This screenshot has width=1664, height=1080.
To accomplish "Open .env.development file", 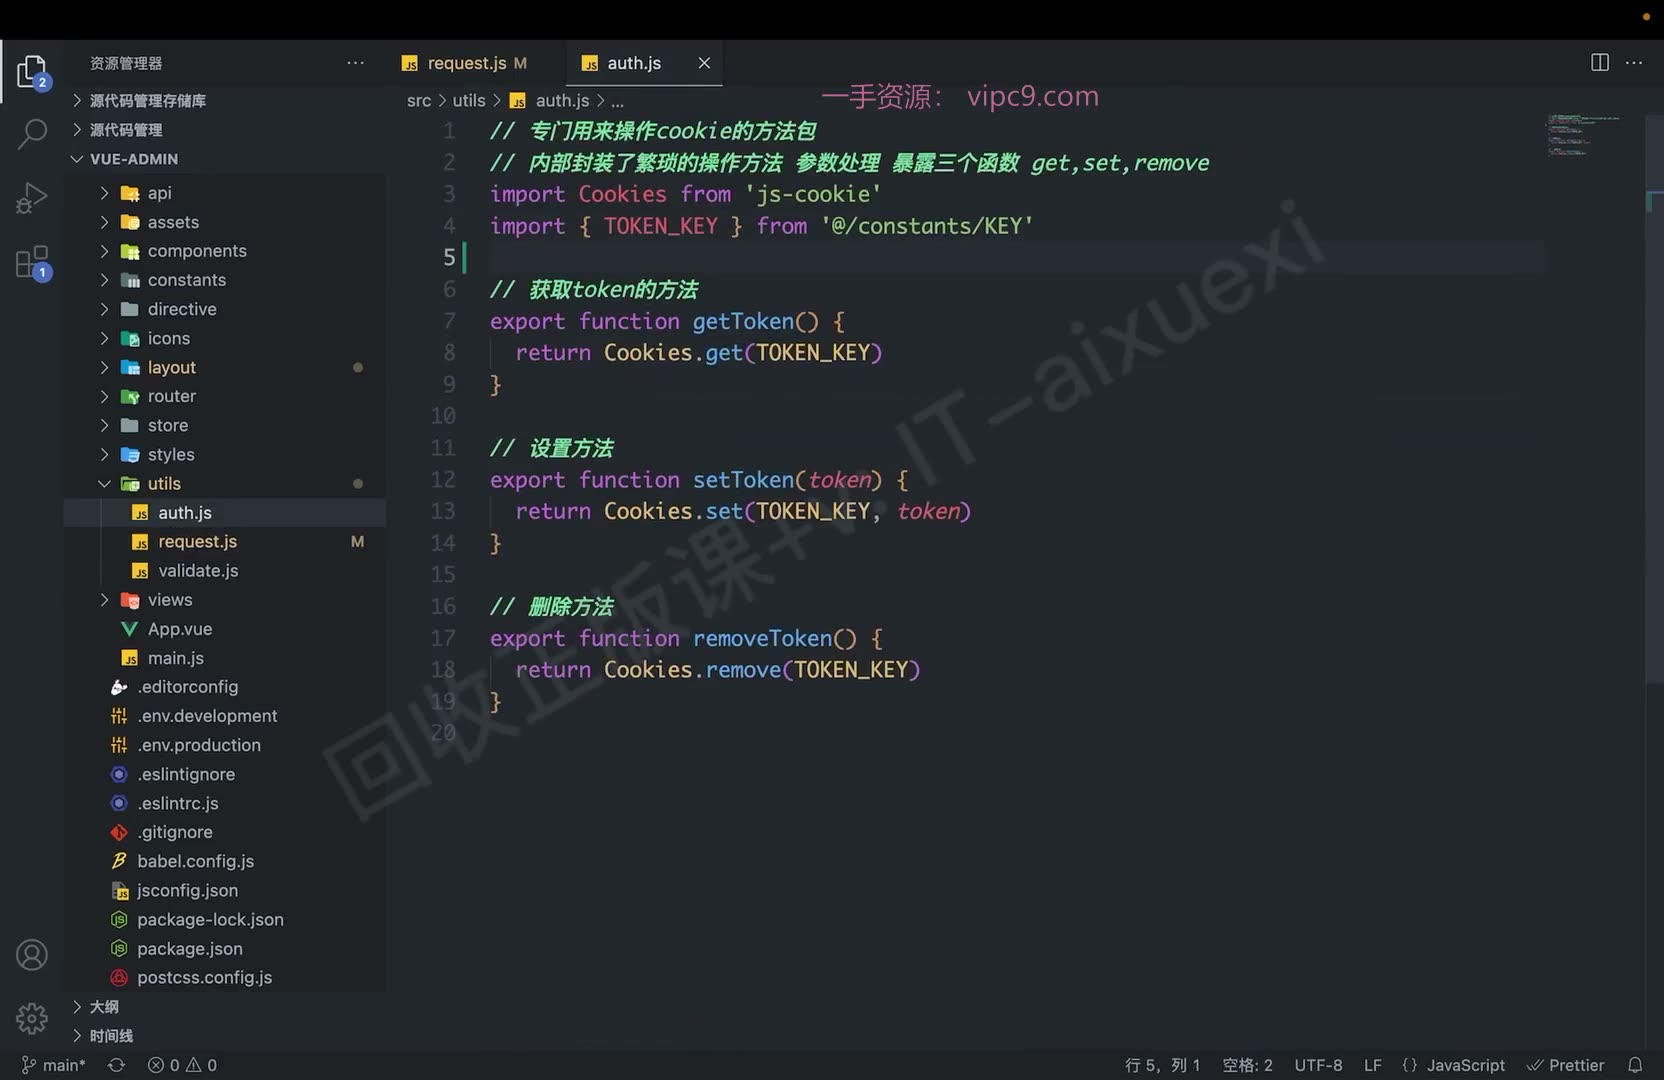I will (224, 716).
